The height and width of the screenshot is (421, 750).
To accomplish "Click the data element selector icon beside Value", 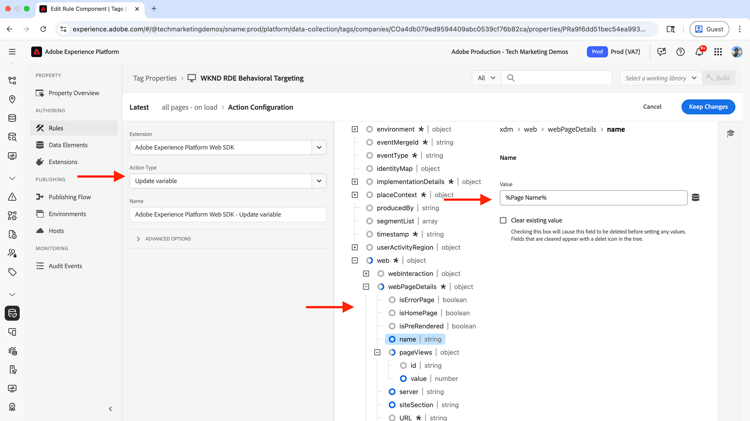I will coord(696,198).
